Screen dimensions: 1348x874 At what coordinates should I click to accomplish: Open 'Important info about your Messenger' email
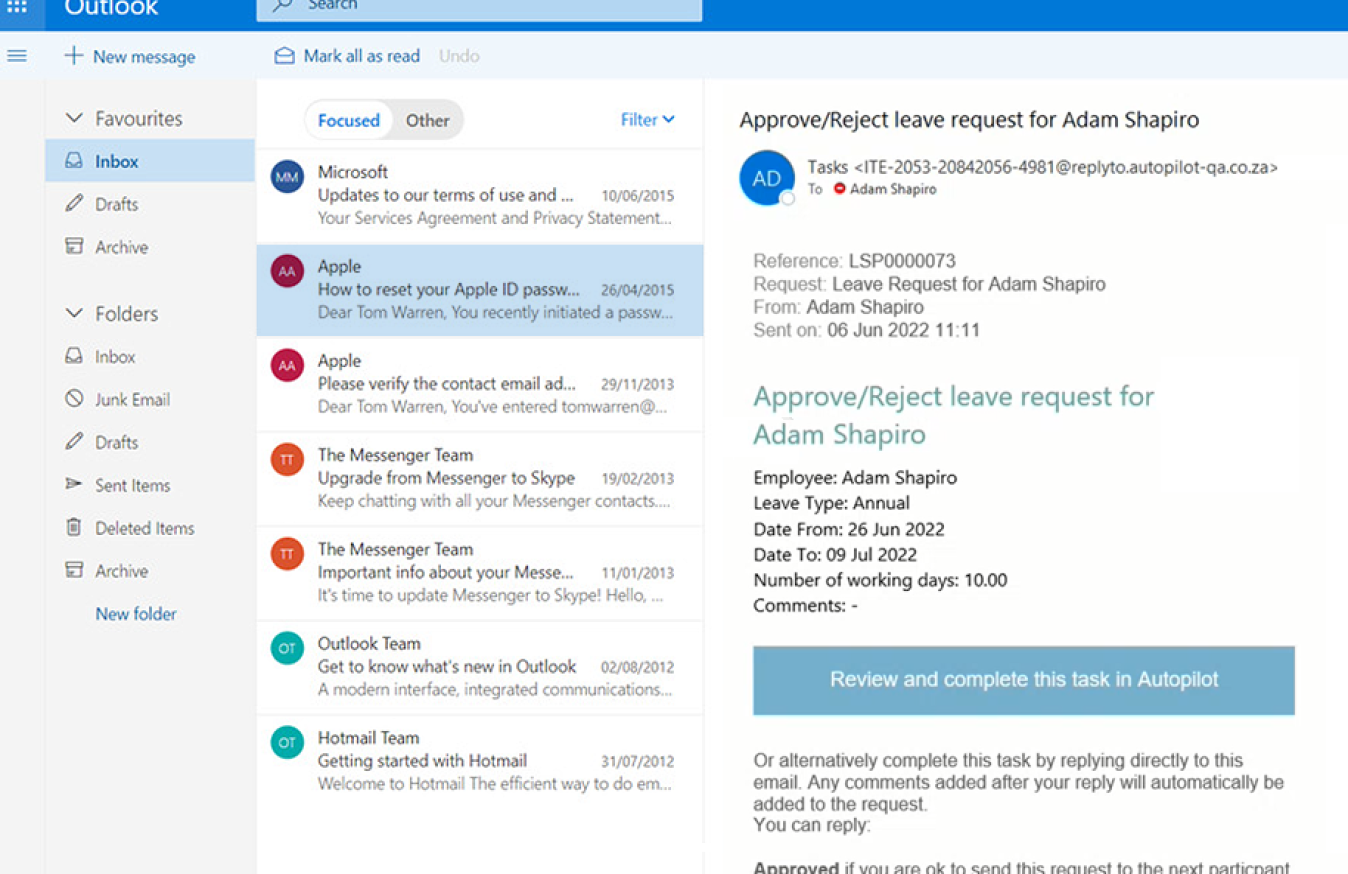480,573
